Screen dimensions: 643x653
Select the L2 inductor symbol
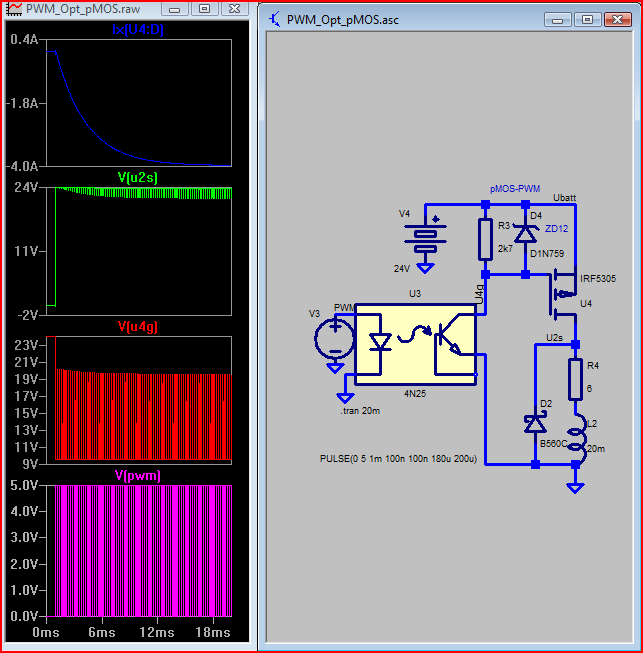[x=577, y=437]
